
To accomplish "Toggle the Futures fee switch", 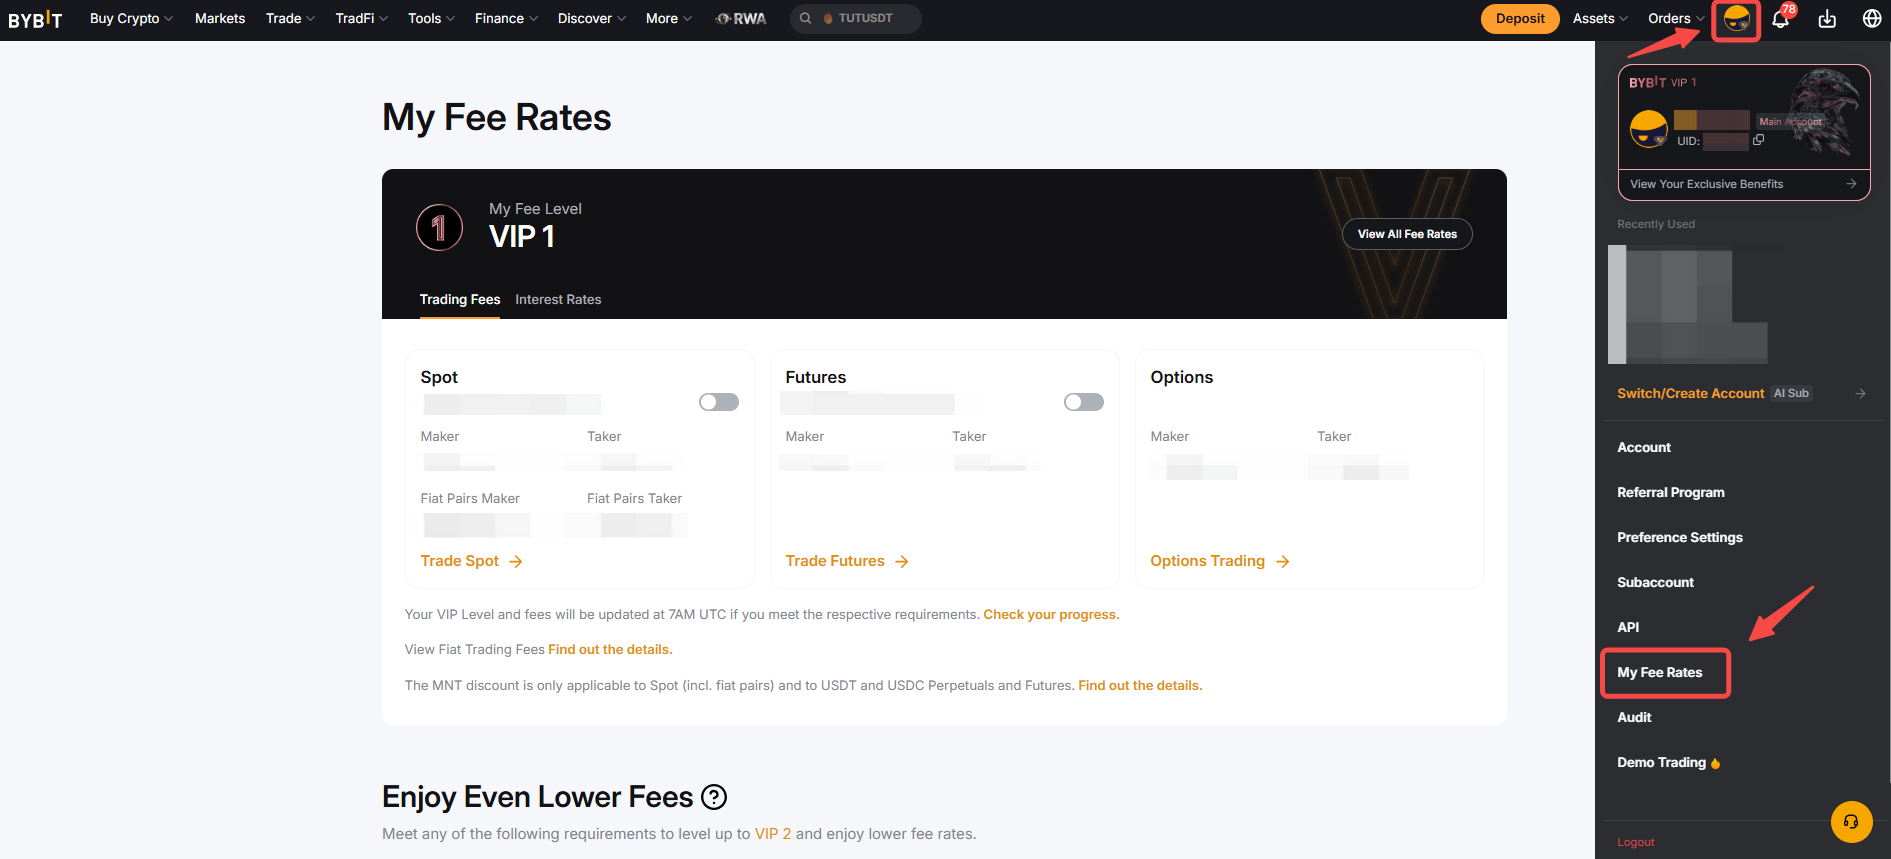I will 1084,402.
